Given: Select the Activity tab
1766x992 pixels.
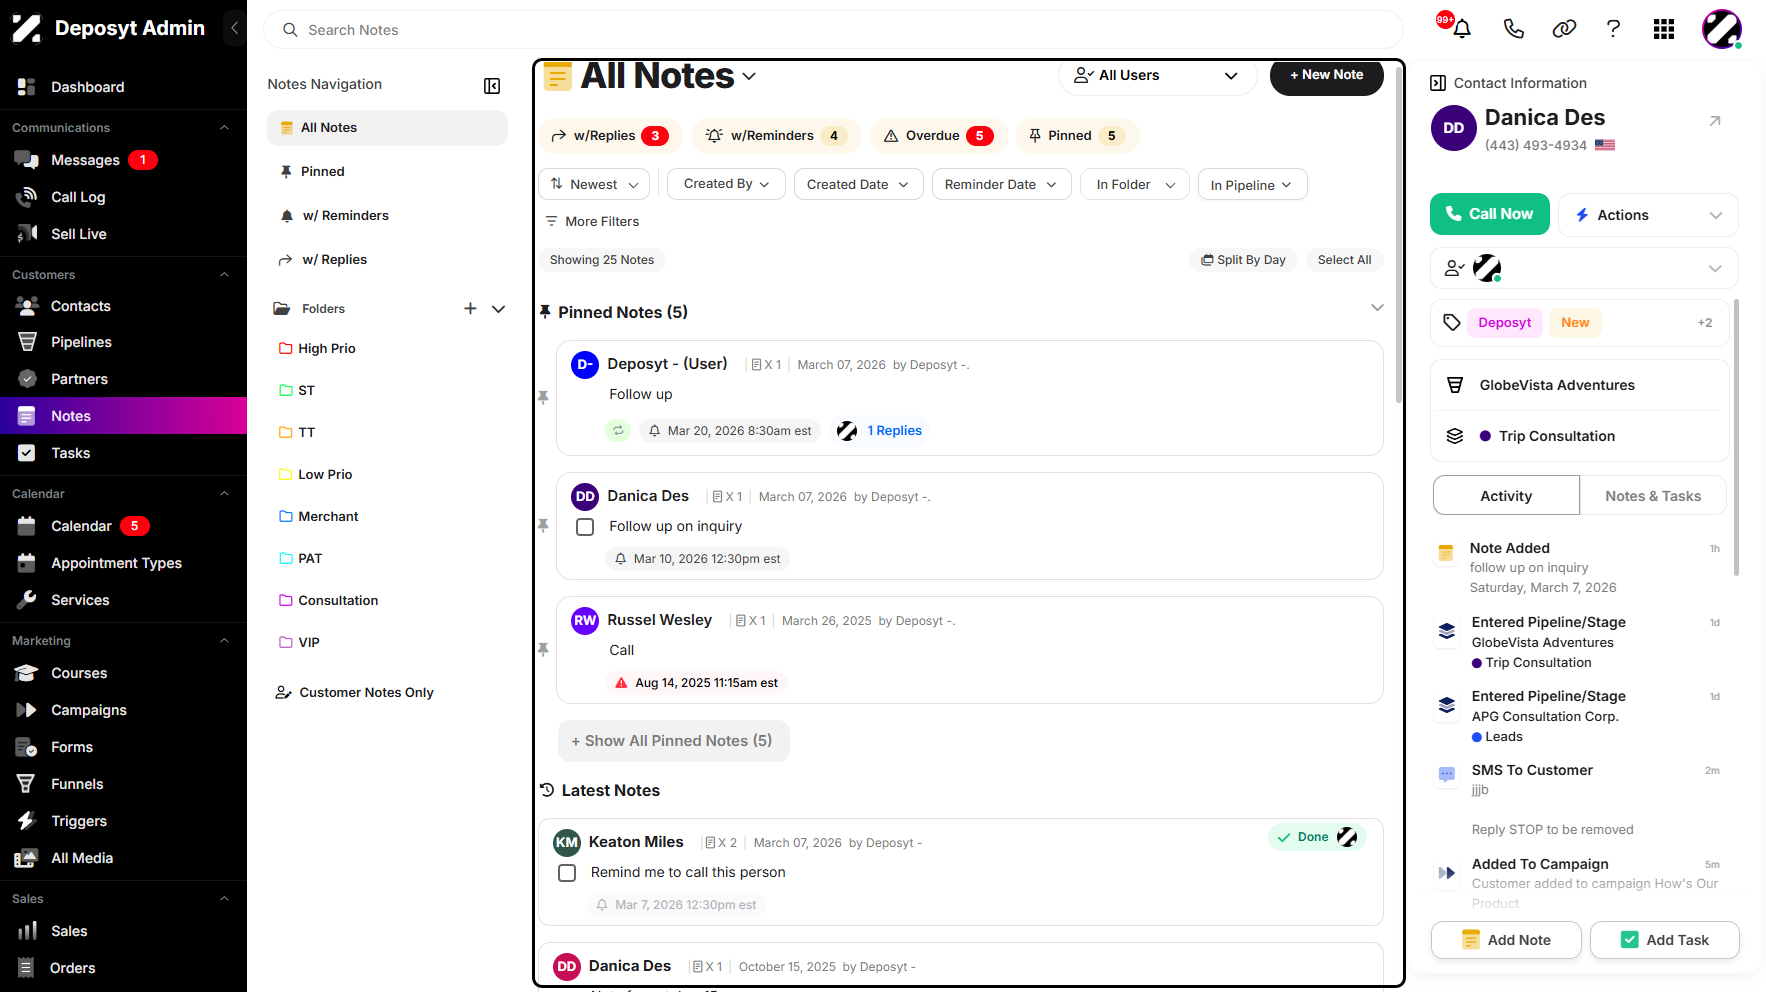Looking at the screenshot, I should pyautogui.click(x=1506, y=496).
